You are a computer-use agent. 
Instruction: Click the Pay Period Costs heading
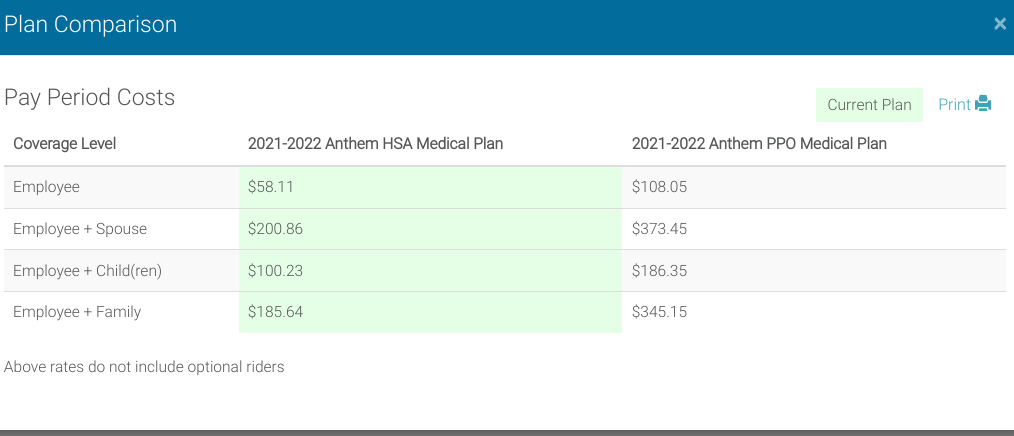pyautogui.click(x=90, y=98)
